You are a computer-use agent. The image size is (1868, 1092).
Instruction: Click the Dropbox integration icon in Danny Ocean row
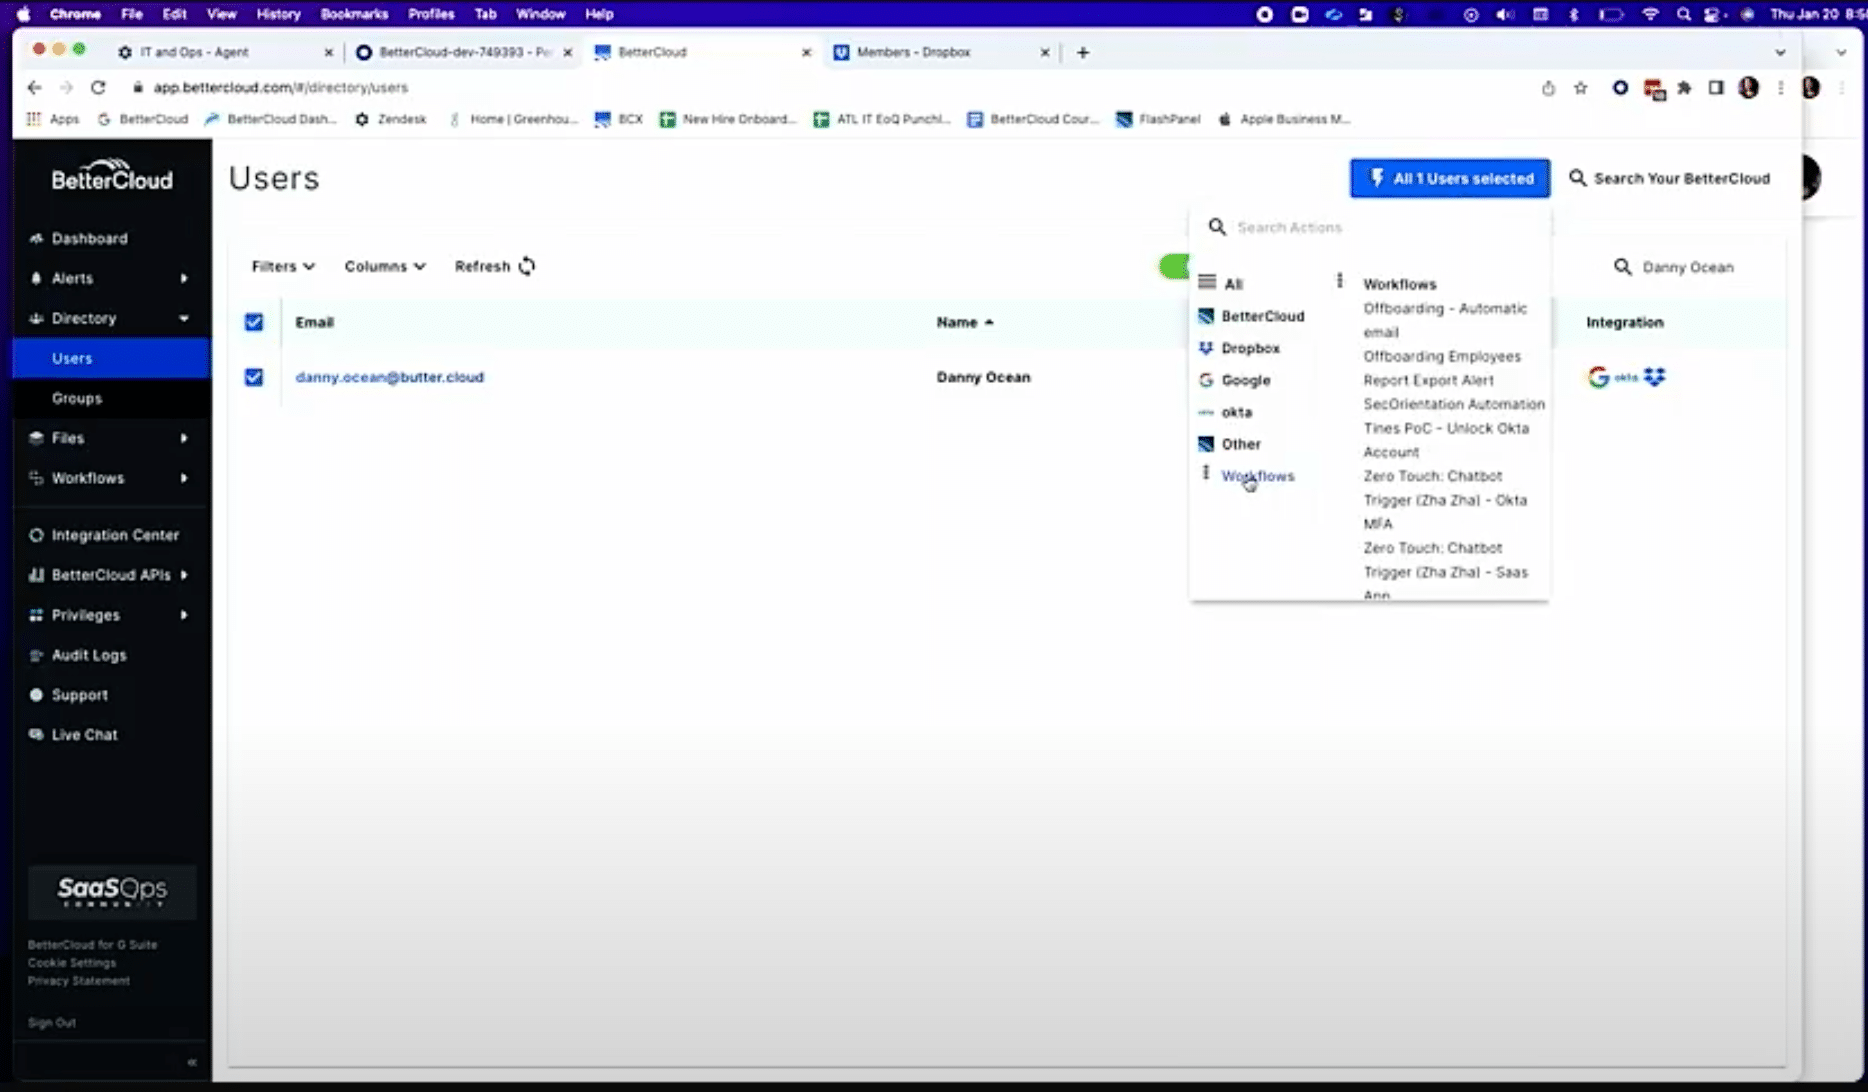tap(1655, 377)
